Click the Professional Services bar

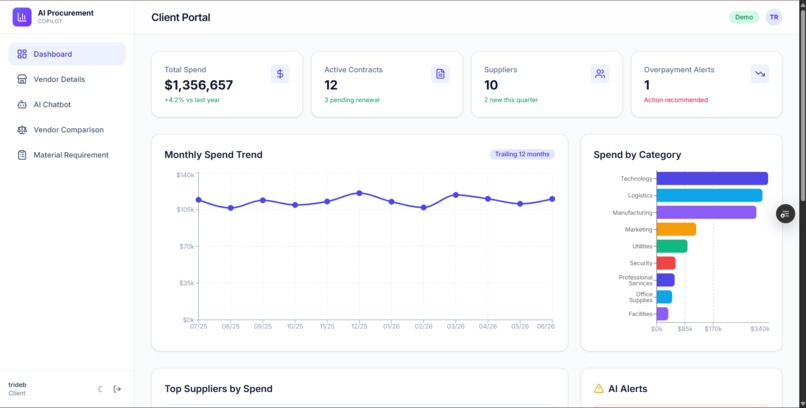tap(665, 280)
